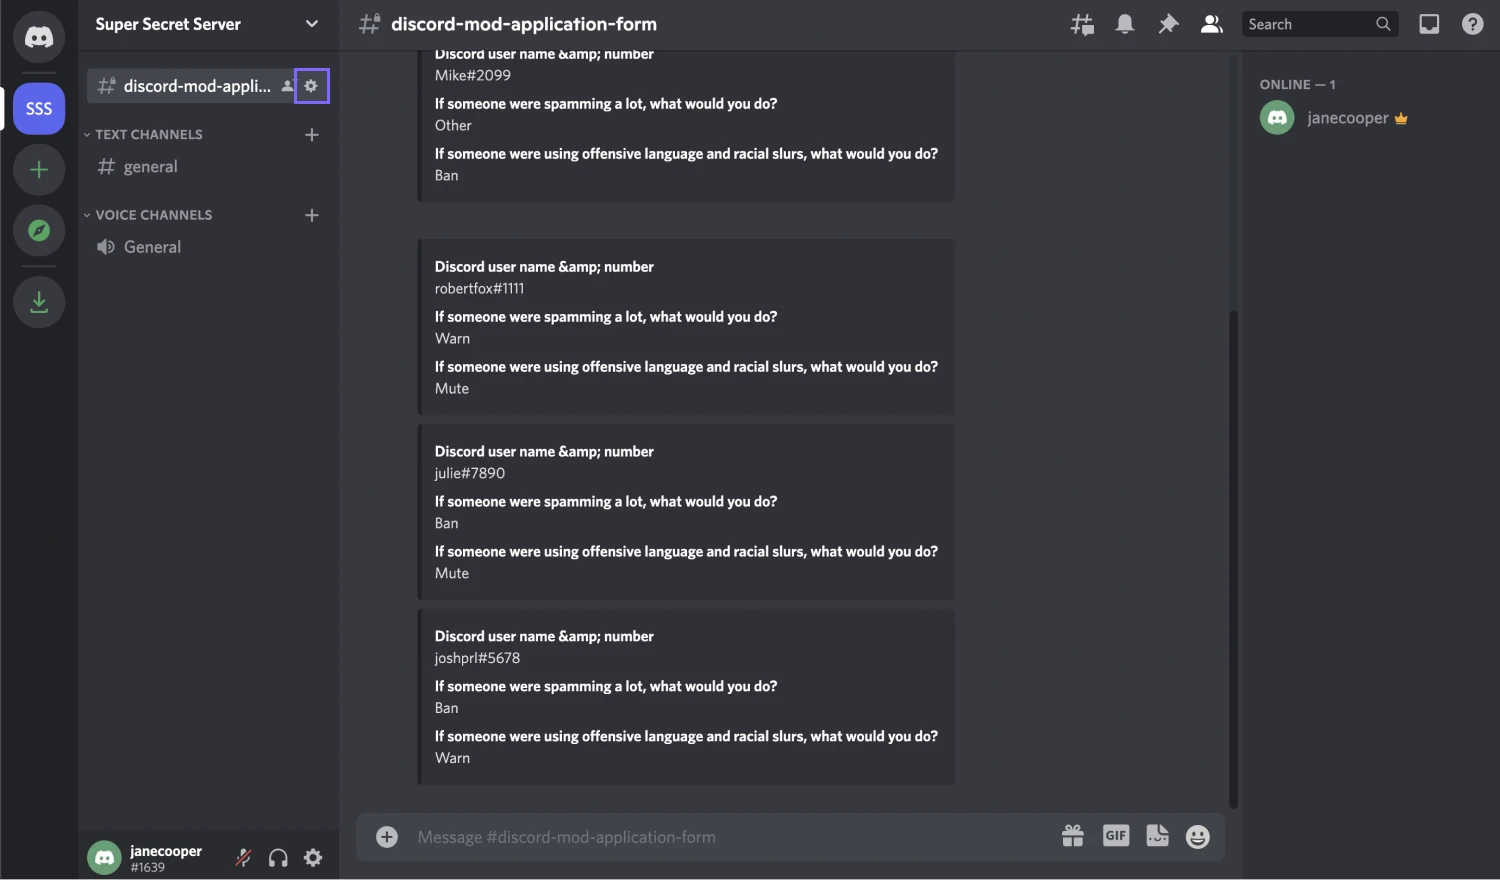Open the GIF picker
The height and width of the screenshot is (880, 1500).
coord(1115,835)
